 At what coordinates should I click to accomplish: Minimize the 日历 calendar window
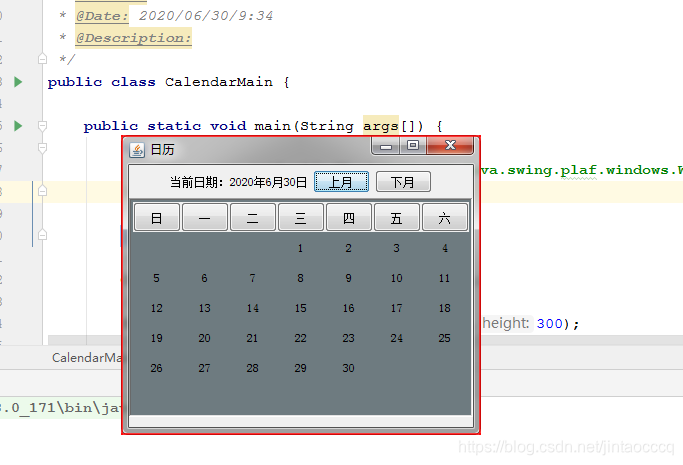(386, 147)
